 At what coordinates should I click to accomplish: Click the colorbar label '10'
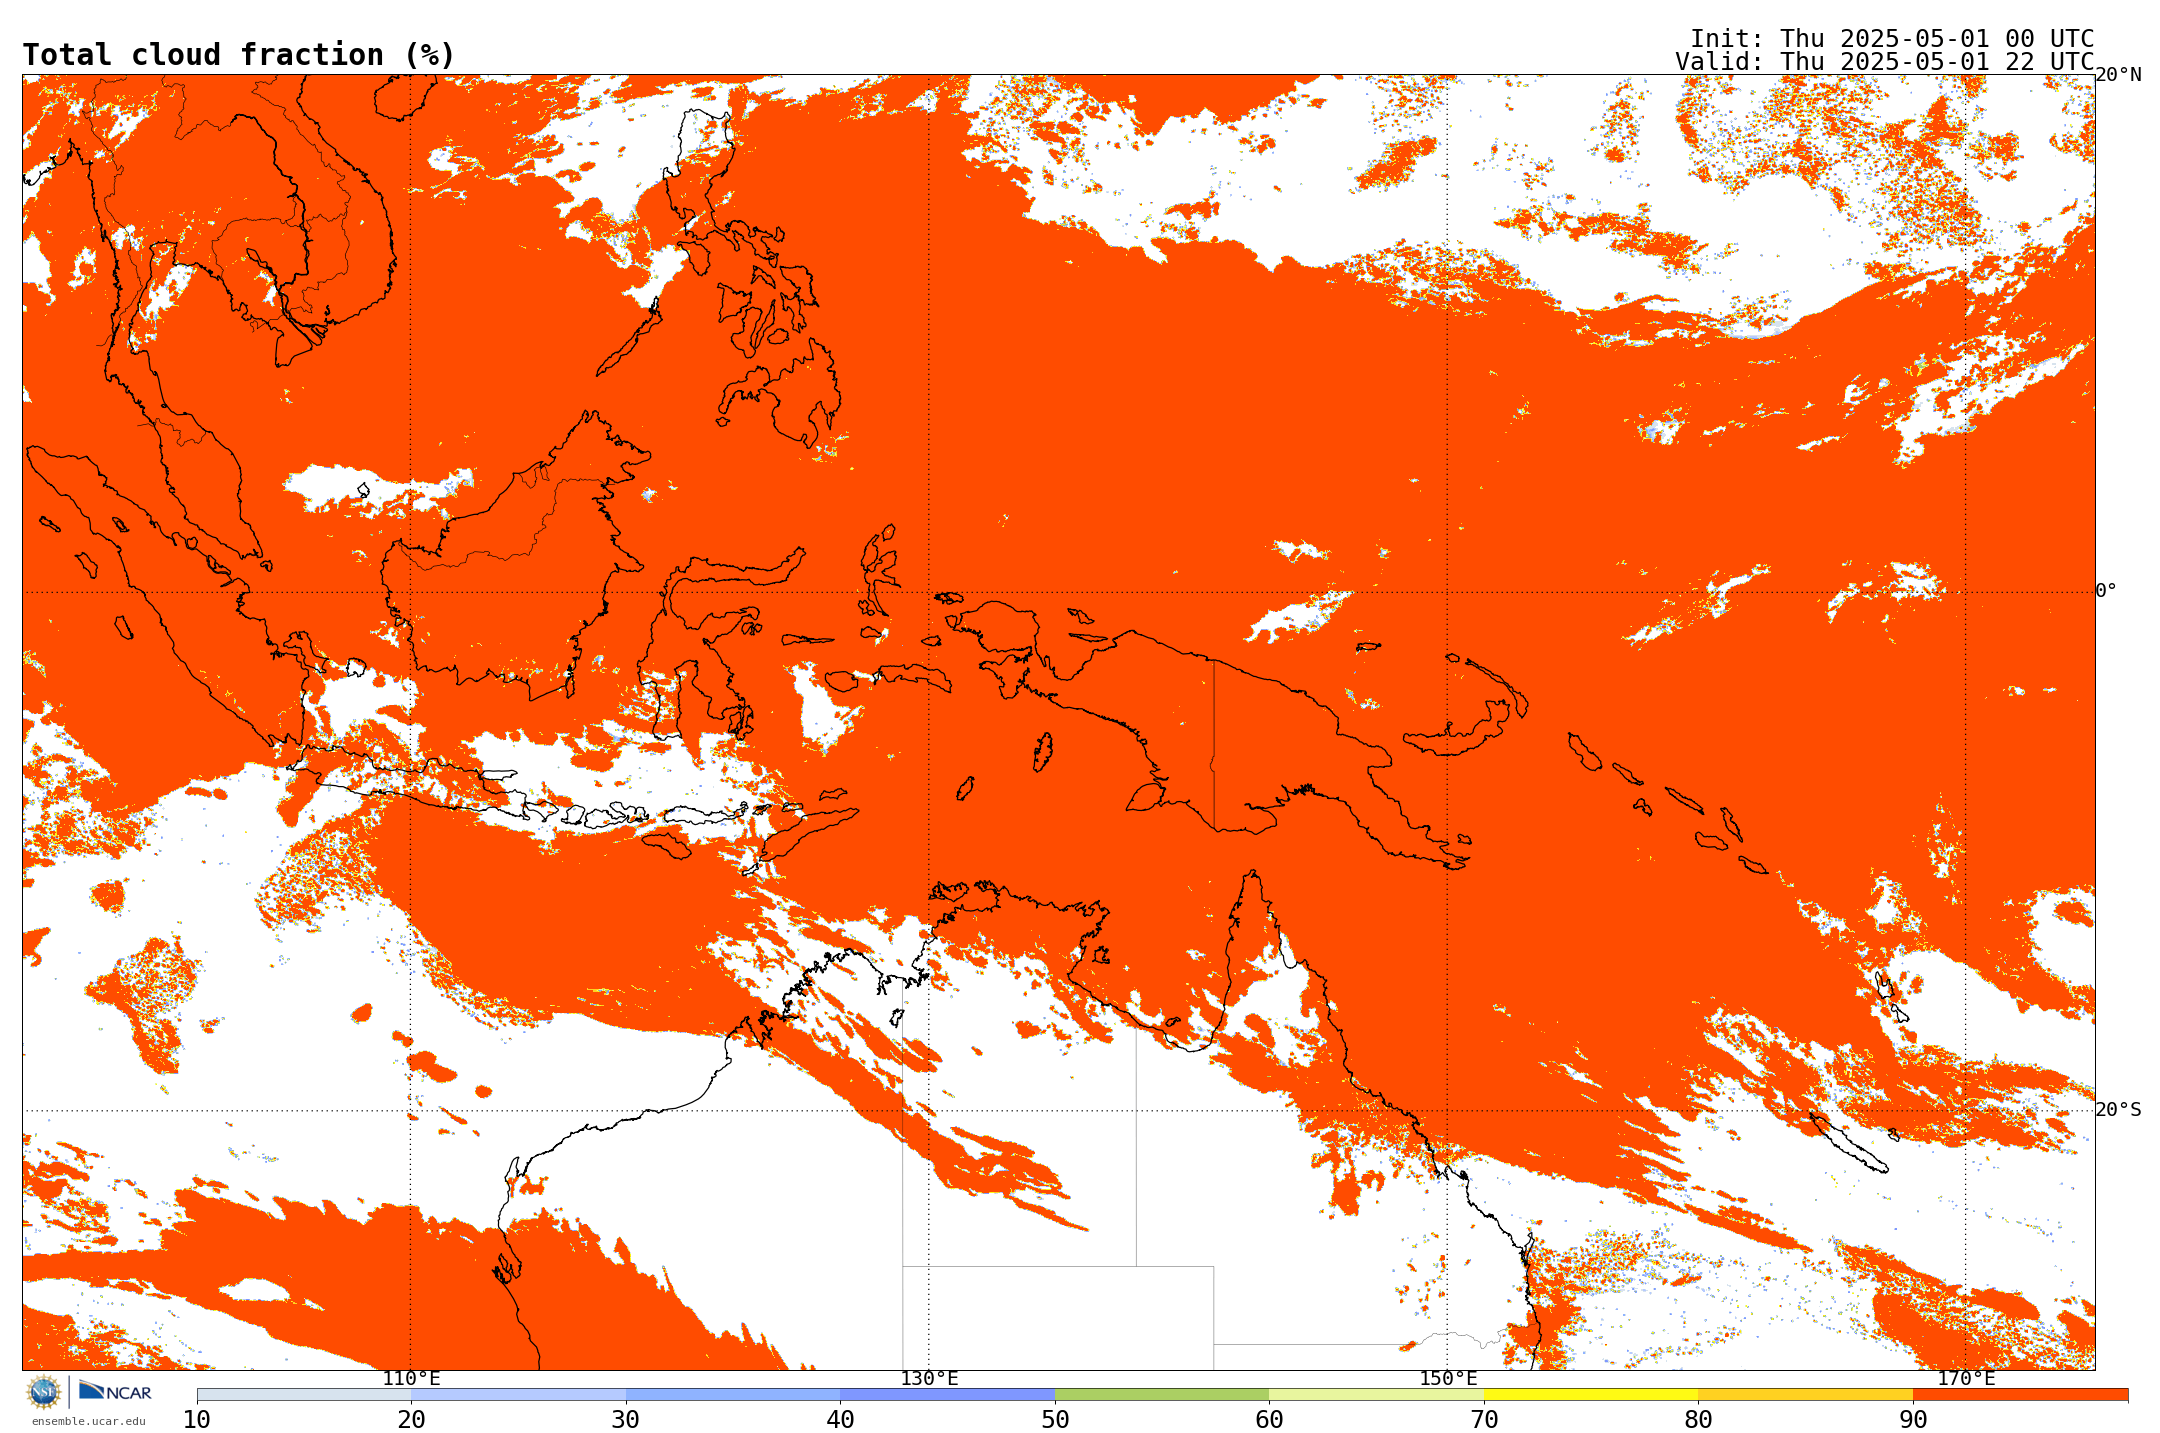coord(197,1419)
